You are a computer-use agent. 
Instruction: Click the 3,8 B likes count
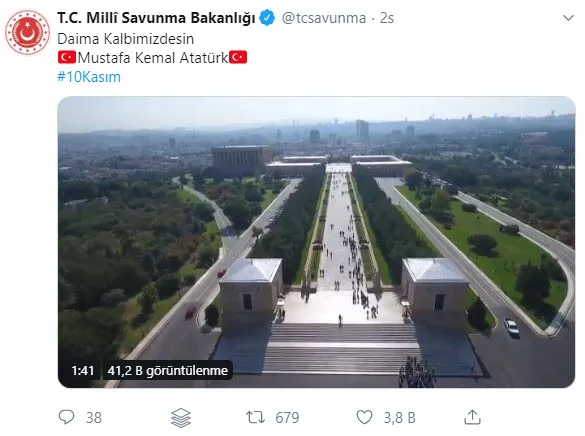pos(400,418)
